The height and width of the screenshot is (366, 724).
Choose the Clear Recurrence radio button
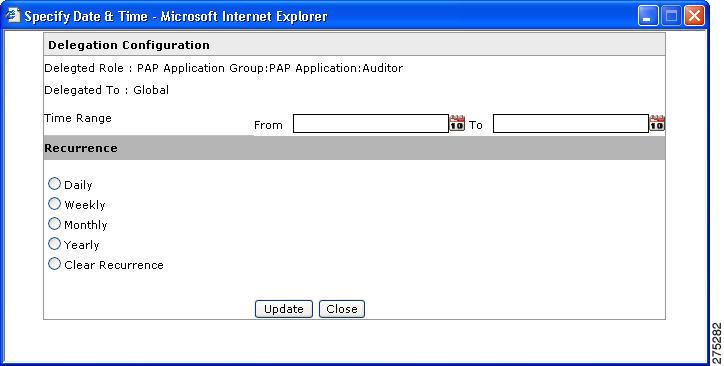(x=54, y=264)
